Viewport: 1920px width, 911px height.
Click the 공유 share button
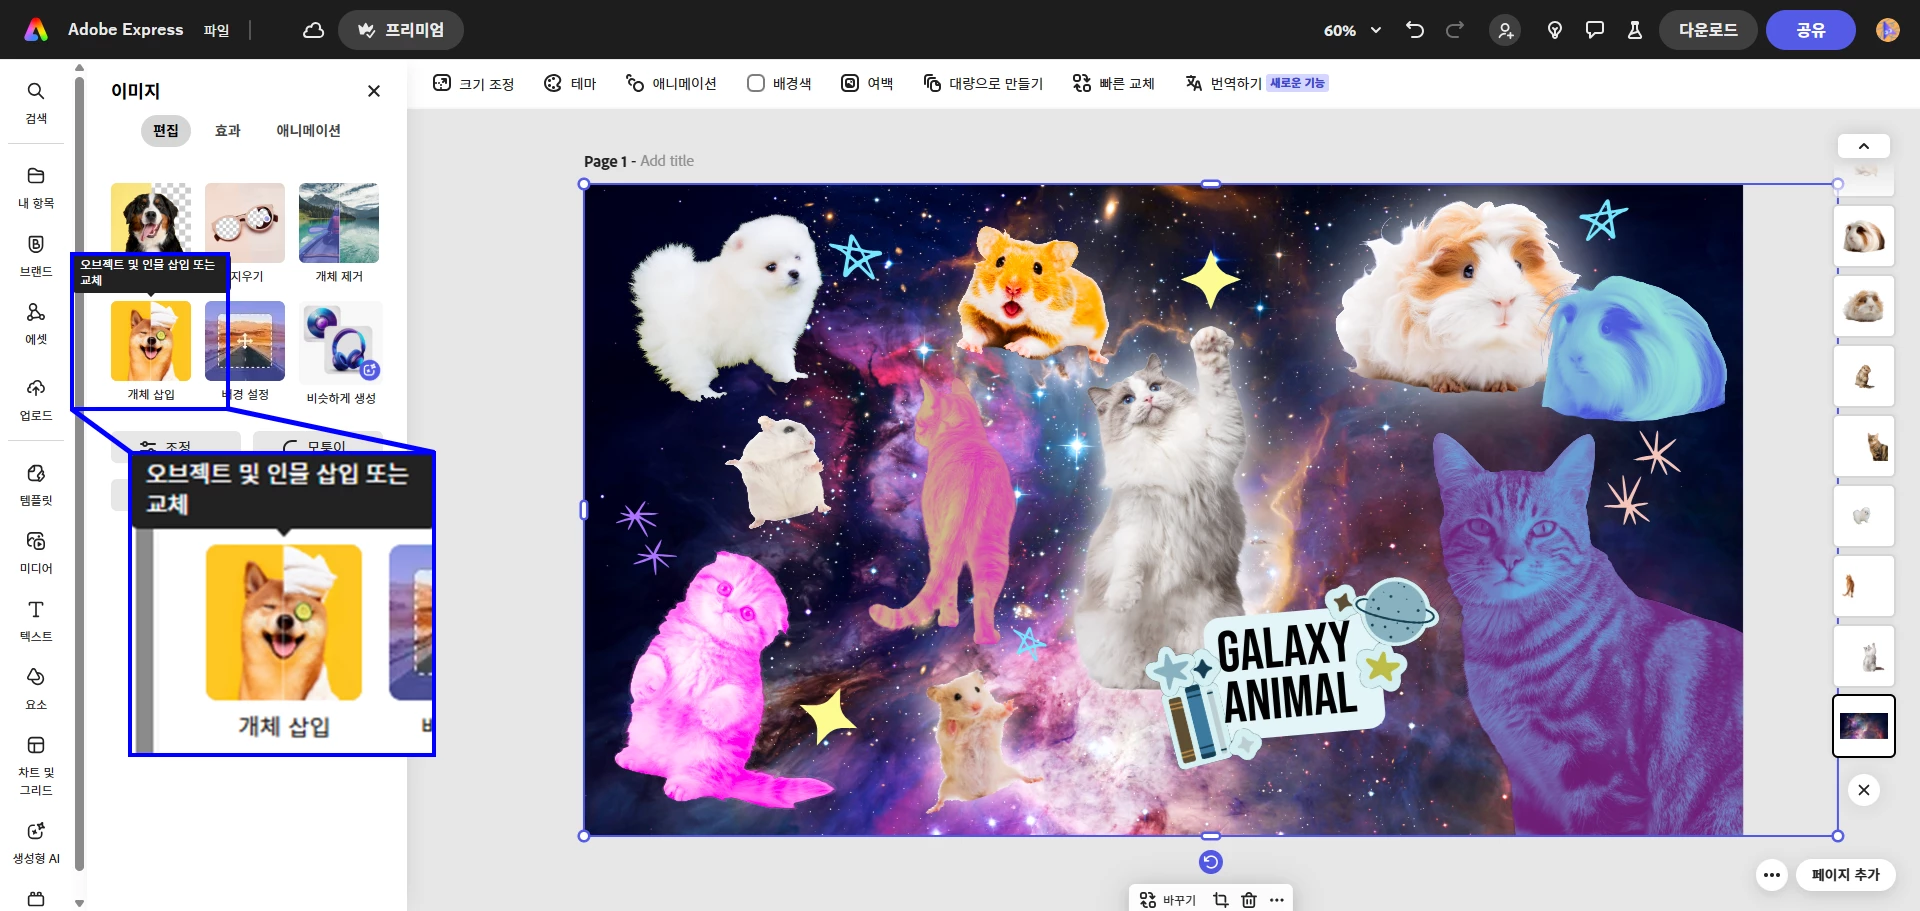(x=1811, y=30)
